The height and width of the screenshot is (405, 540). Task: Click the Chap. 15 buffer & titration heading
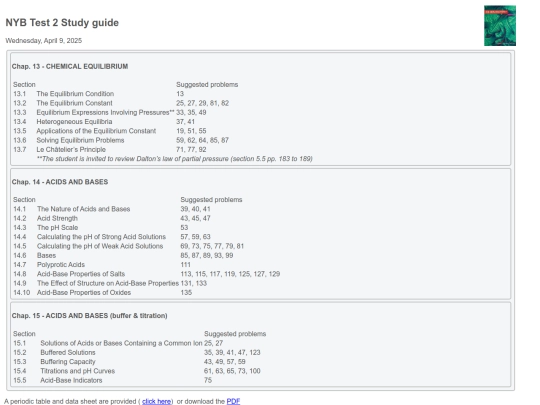(x=90, y=316)
